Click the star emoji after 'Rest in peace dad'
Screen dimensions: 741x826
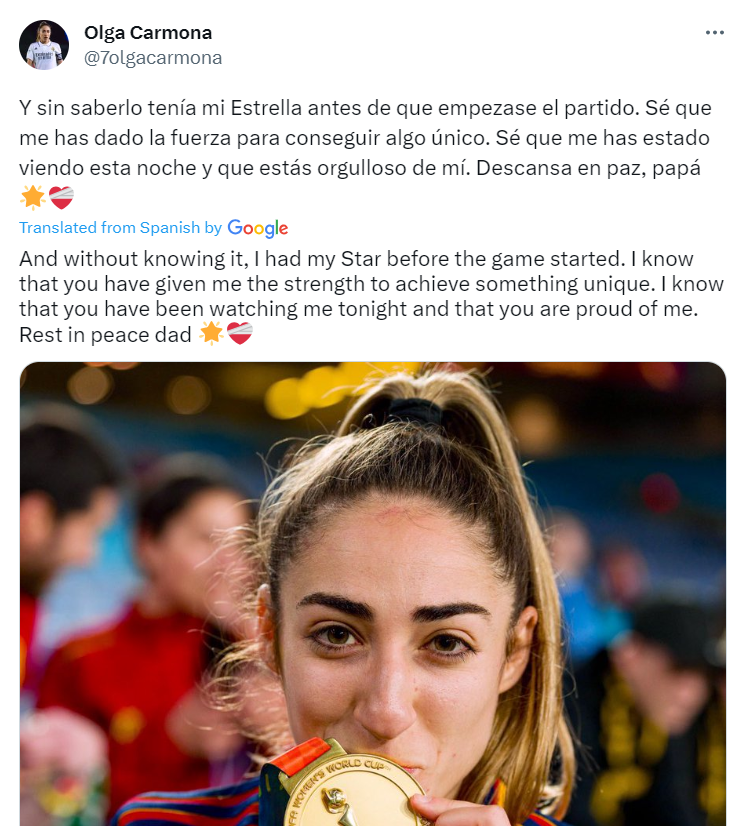(x=211, y=333)
